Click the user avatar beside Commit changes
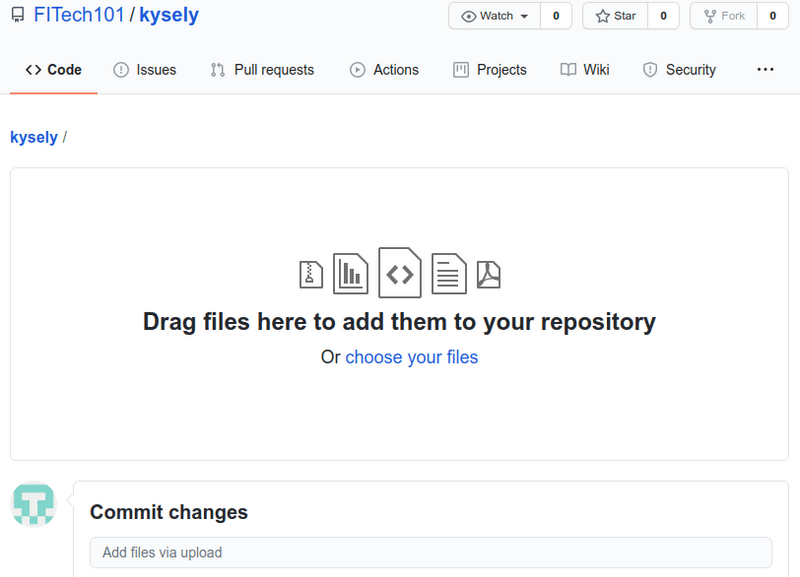 tap(33, 503)
